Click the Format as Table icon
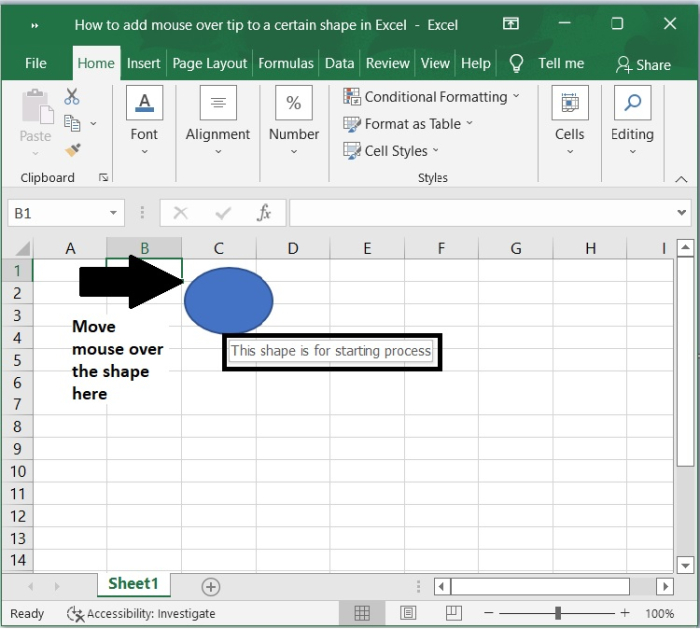The image size is (700, 629). click(x=352, y=124)
